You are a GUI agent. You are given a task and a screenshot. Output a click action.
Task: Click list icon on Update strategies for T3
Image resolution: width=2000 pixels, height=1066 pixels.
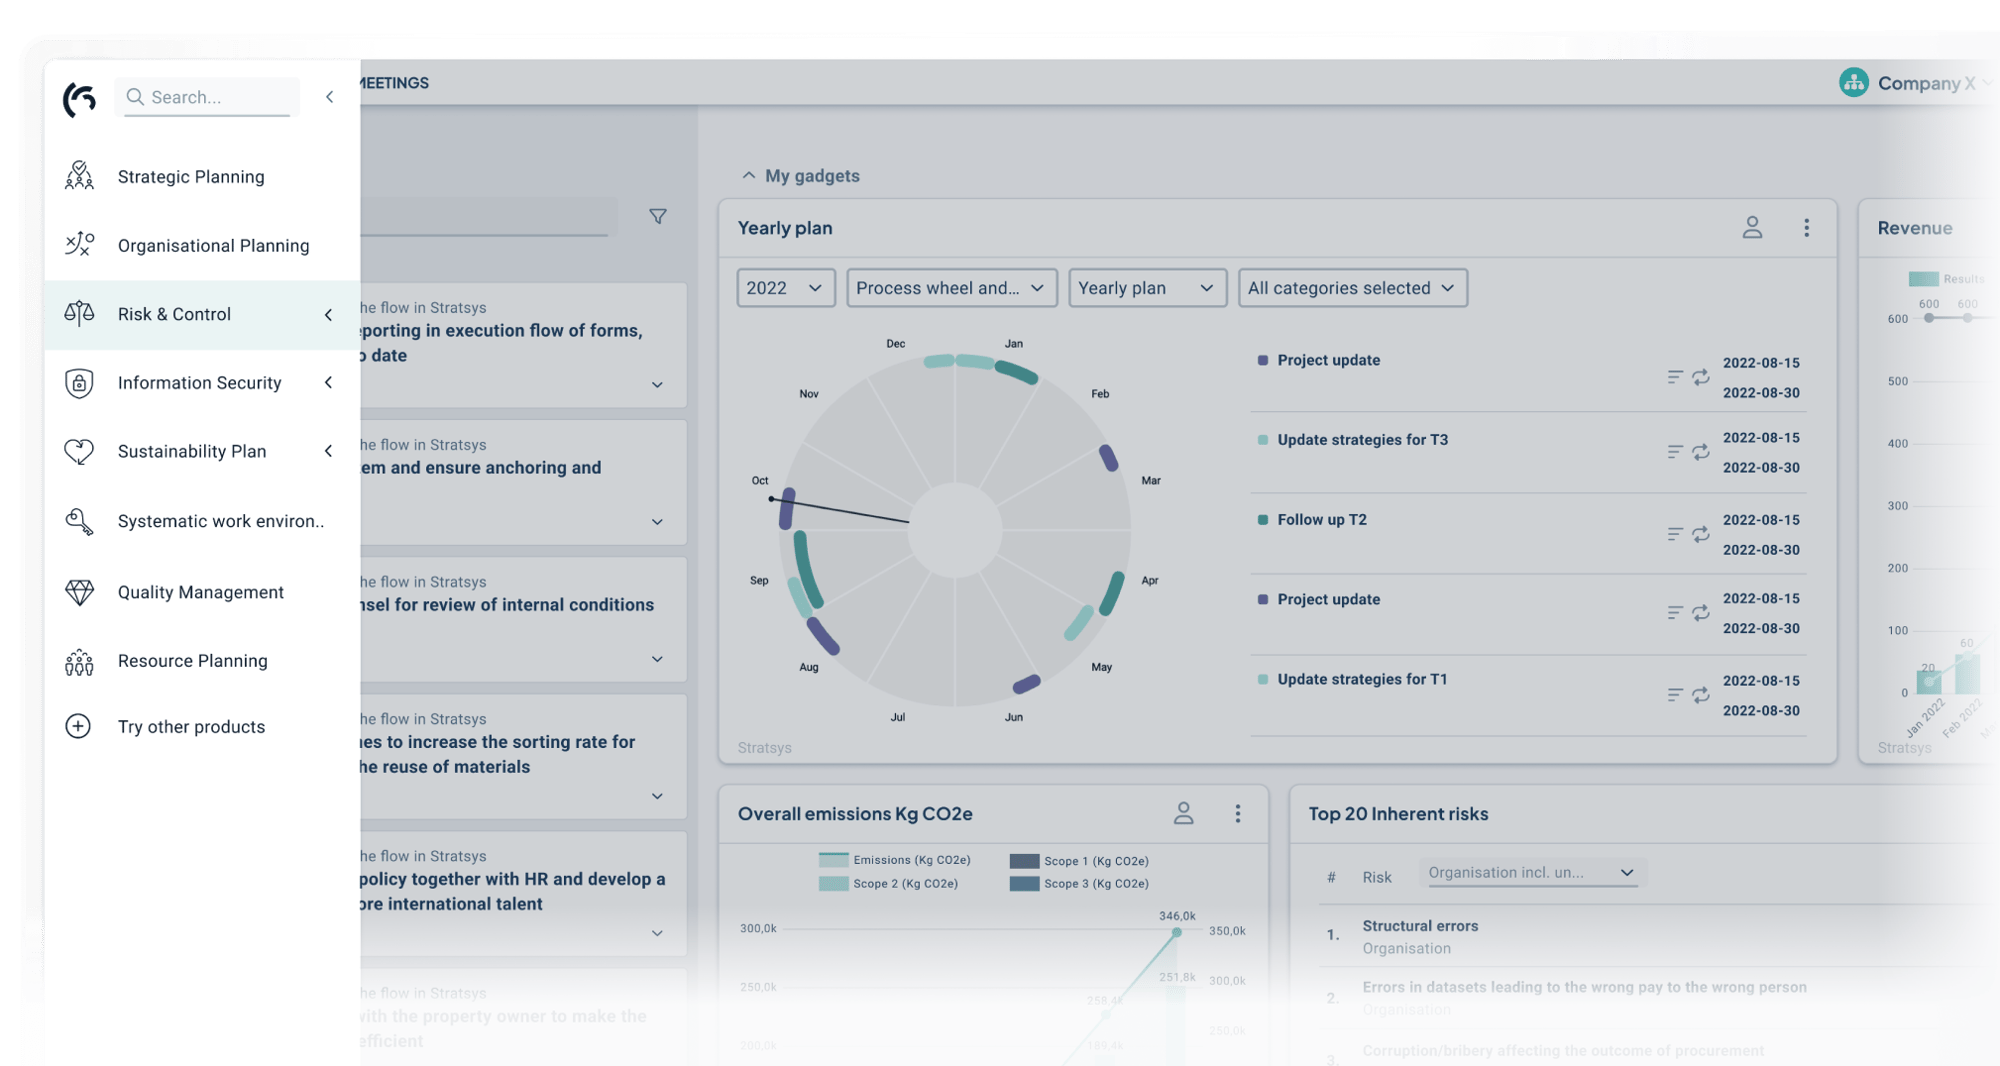coord(1675,452)
